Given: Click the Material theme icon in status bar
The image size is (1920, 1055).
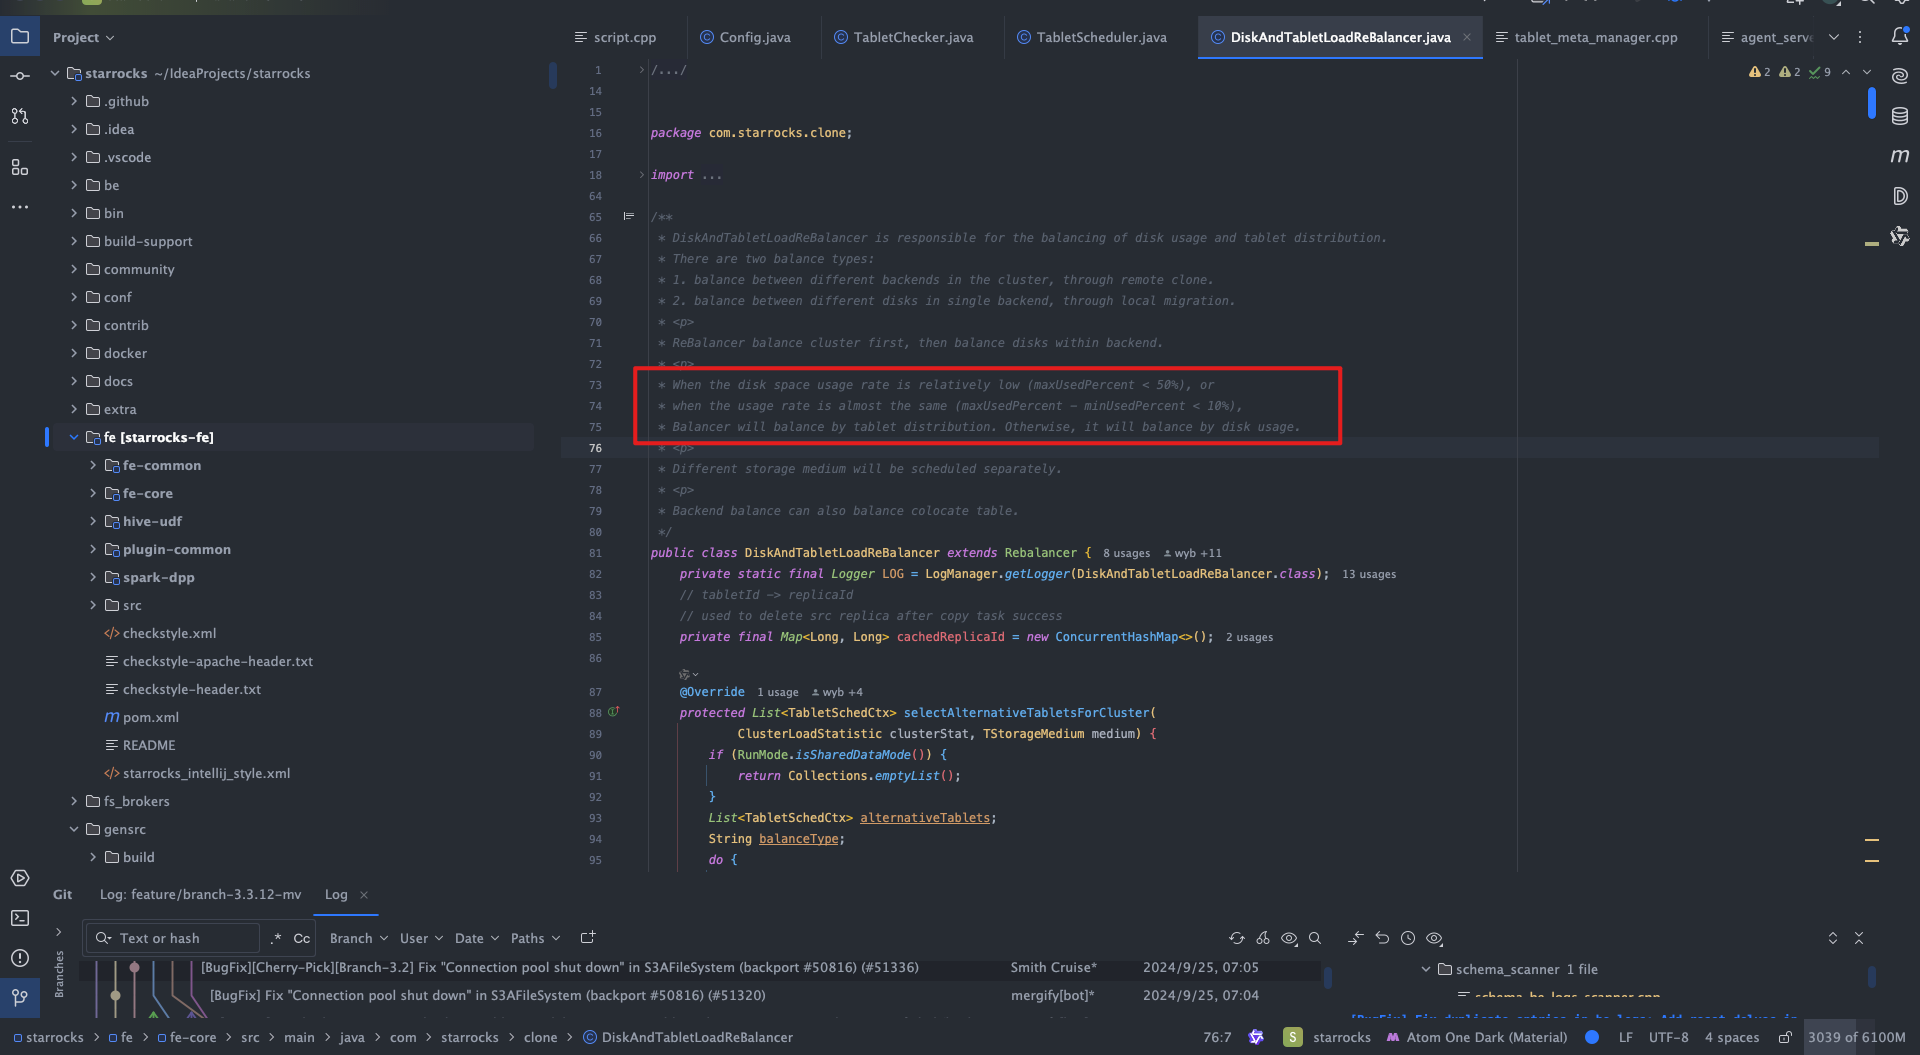Looking at the screenshot, I should (1392, 1037).
